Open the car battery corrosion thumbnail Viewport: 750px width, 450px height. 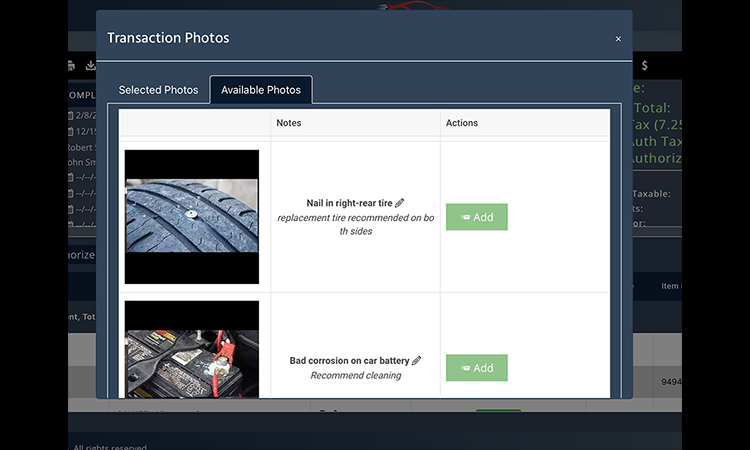192,350
